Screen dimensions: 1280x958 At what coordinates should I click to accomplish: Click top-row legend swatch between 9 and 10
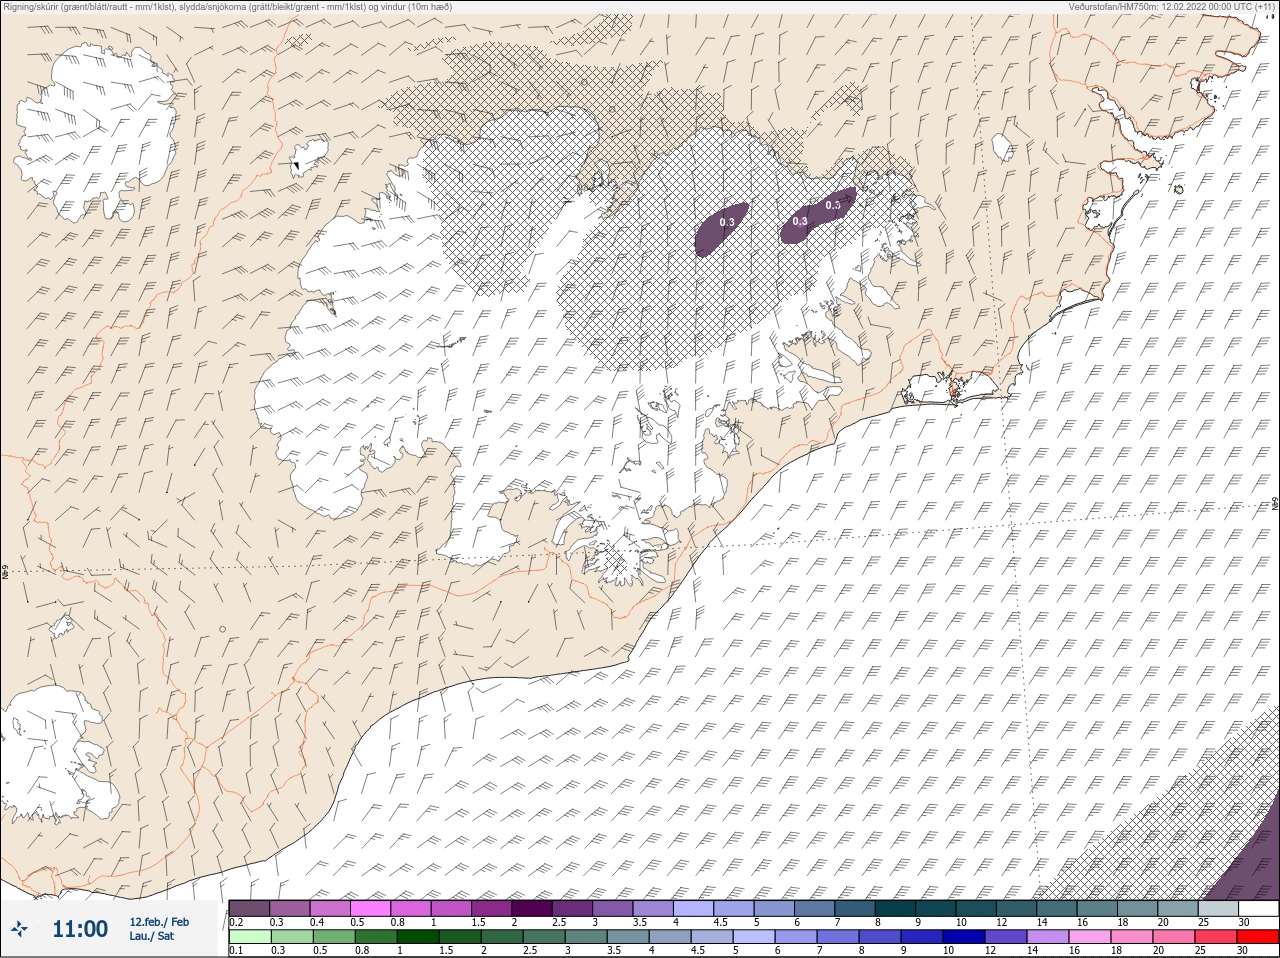[937, 908]
